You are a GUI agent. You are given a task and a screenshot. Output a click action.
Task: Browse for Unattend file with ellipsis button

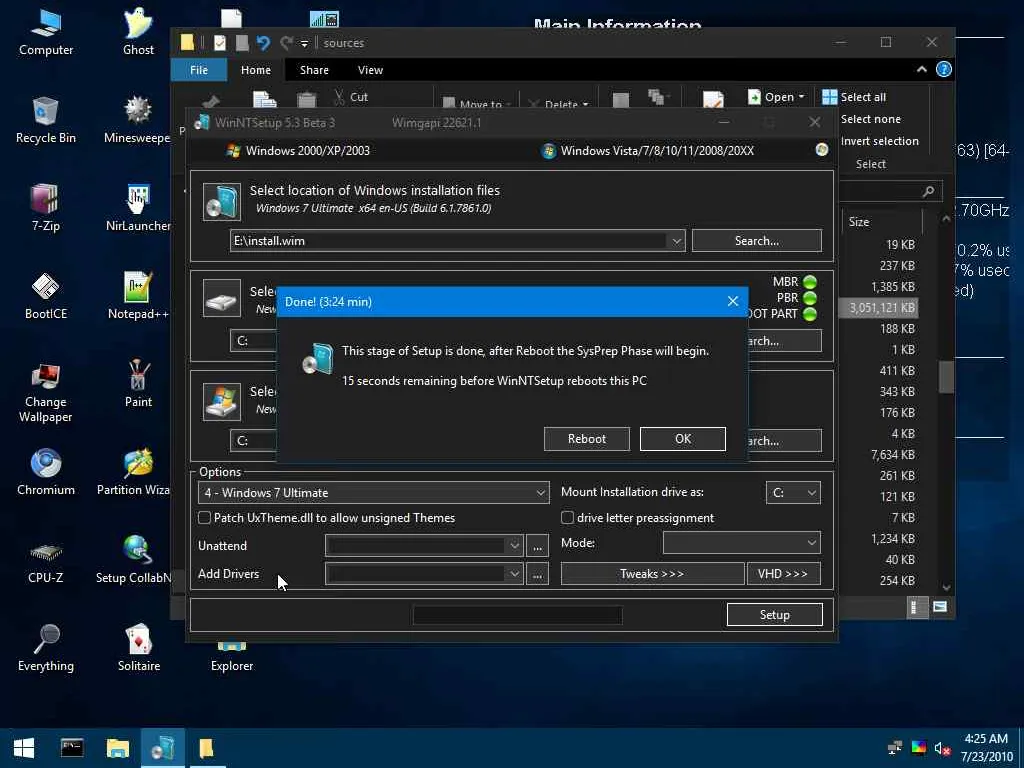pos(537,546)
